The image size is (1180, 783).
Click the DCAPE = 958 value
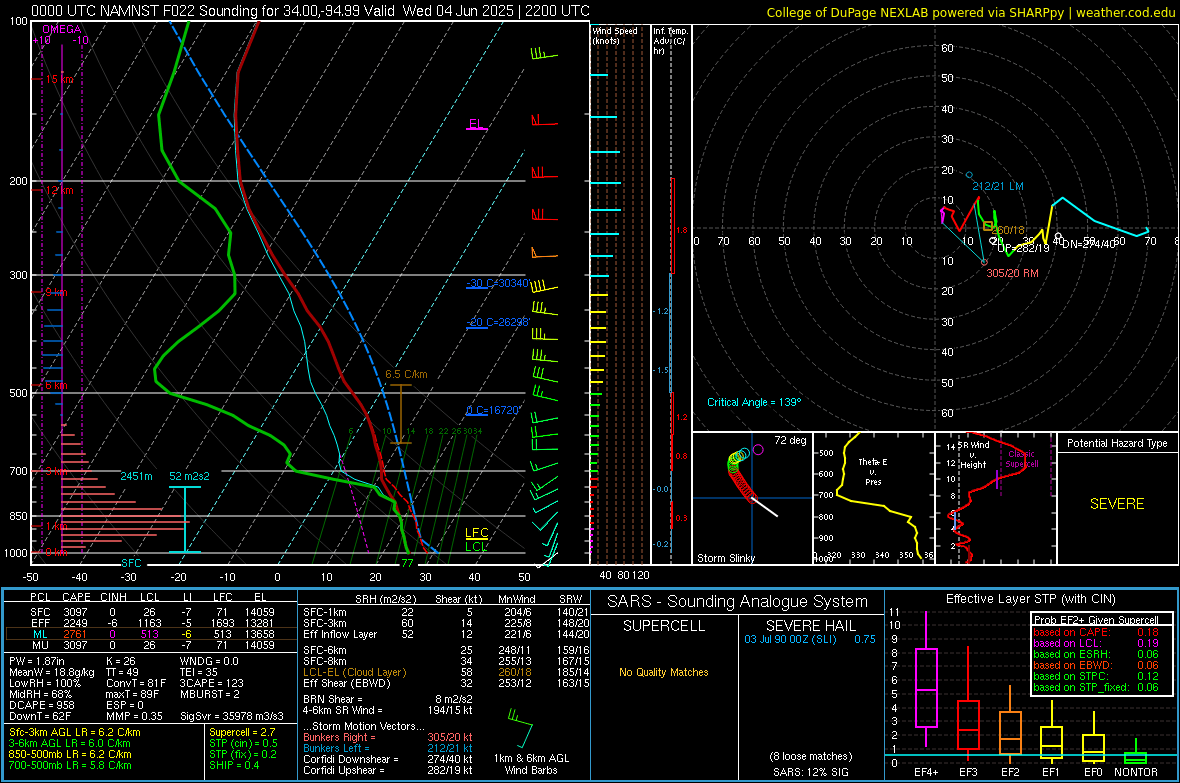42,705
